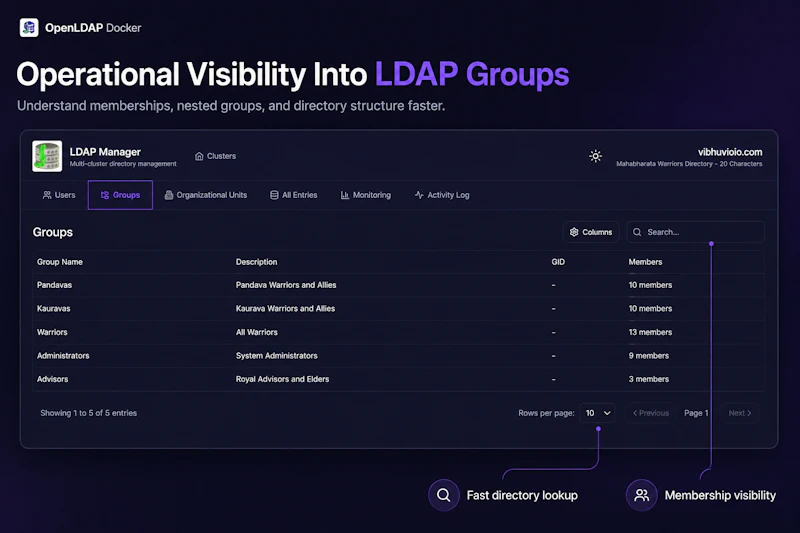The width and height of the screenshot is (800, 533).
Task: Go to the Monitoring tab
Action: point(365,195)
